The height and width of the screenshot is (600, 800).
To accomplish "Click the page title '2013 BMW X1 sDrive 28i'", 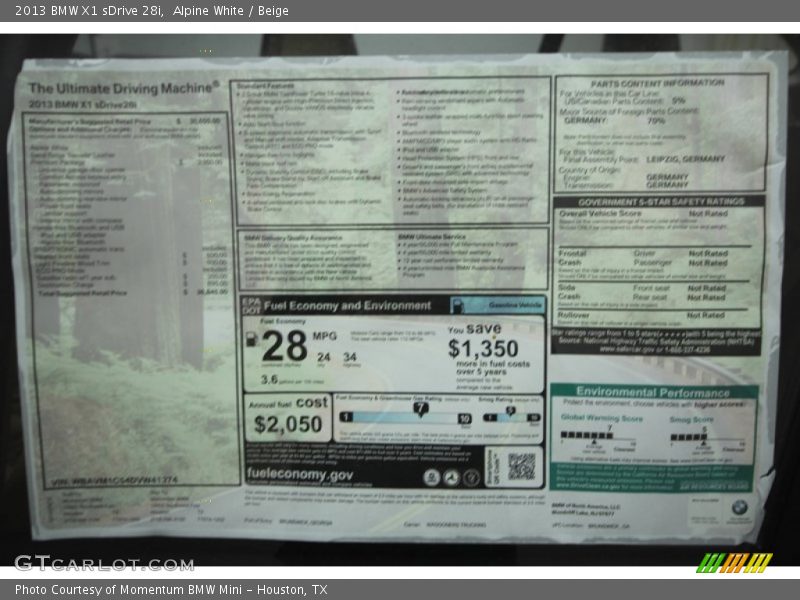I will [89, 11].
